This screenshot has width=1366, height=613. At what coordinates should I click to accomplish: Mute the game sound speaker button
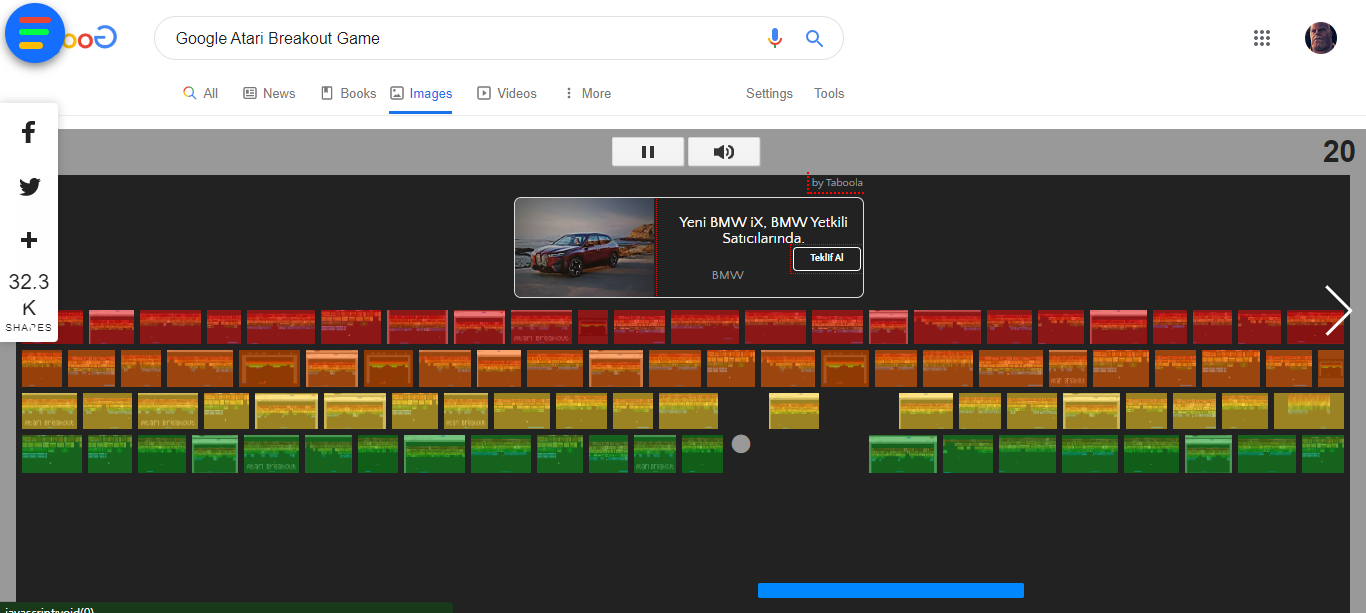(724, 151)
